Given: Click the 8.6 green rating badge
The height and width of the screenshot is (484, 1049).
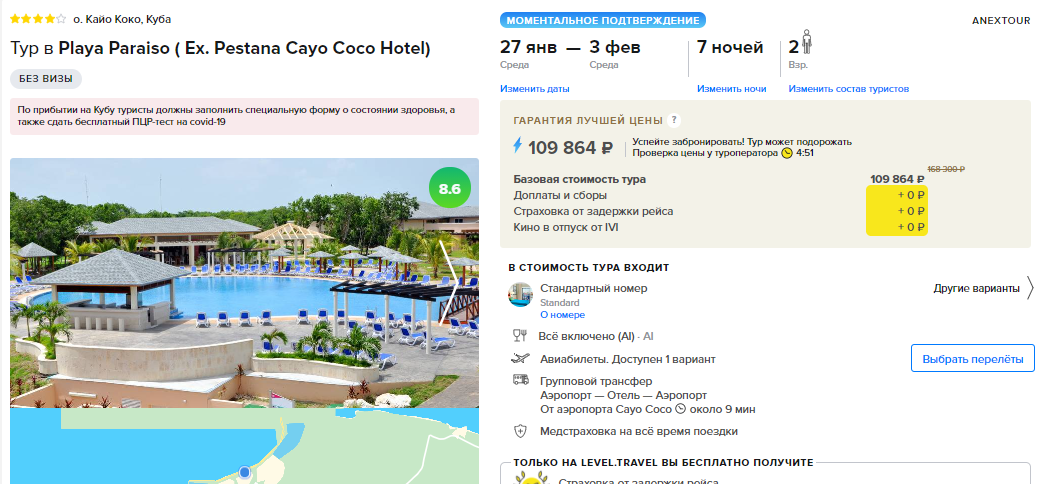Looking at the screenshot, I should [x=450, y=189].
